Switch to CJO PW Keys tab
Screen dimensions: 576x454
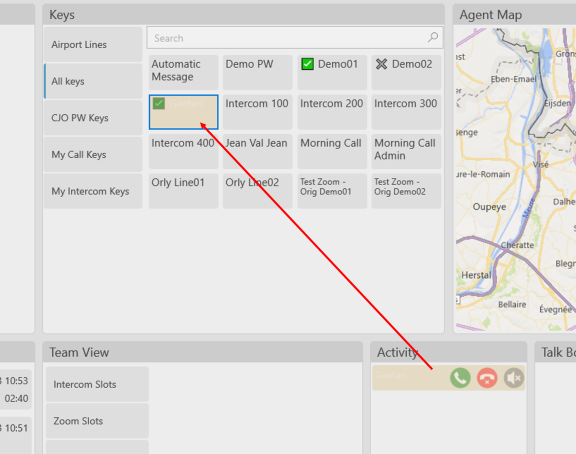[x=93, y=118]
